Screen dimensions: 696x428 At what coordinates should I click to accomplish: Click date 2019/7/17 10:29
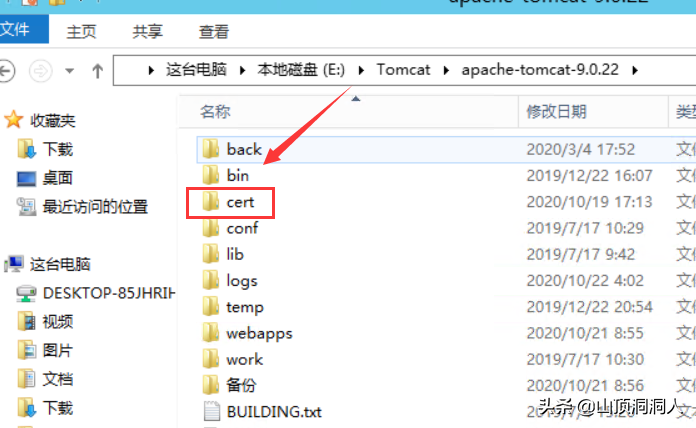point(585,228)
